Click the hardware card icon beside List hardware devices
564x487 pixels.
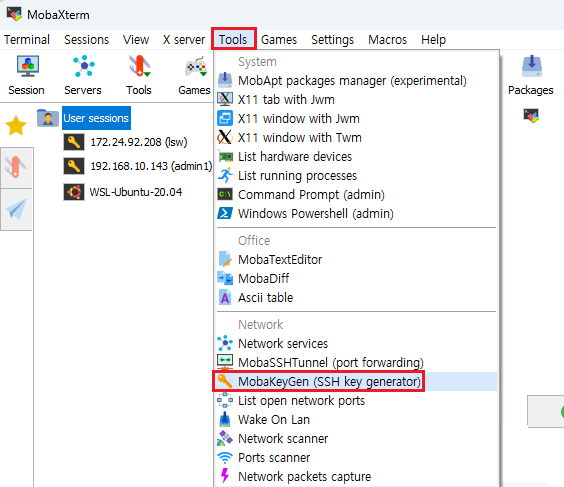pyautogui.click(x=226, y=157)
